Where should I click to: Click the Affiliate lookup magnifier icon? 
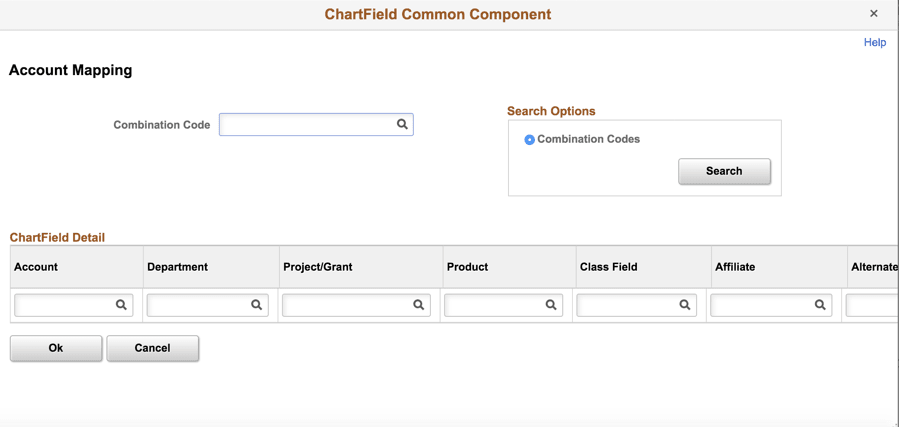820,305
